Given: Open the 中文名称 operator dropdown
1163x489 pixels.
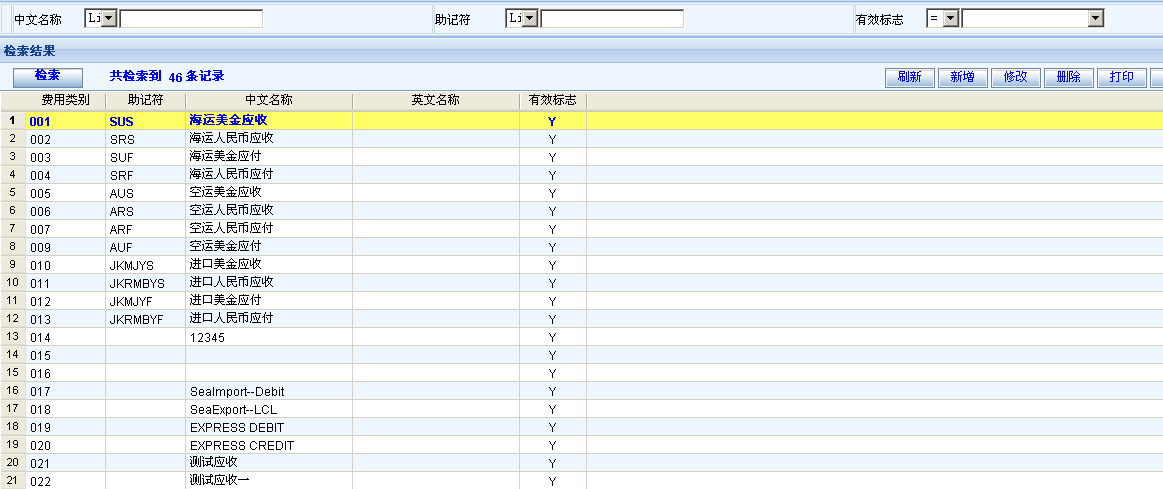Looking at the screenshot, I should pos(108,19).
